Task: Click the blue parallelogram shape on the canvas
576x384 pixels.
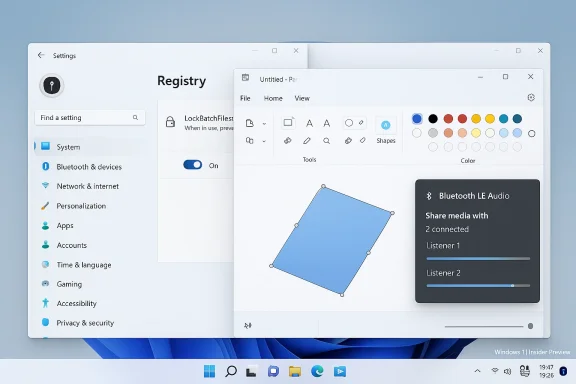Action: [x=332, y=241]
